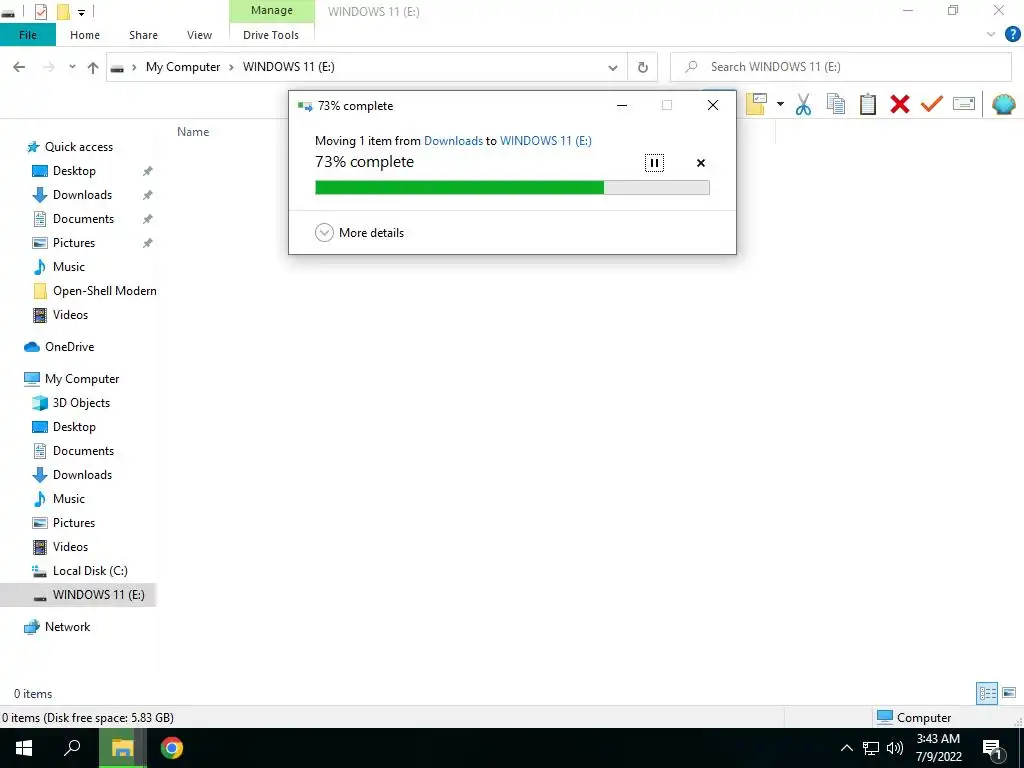
Task: Switch to Large icons view layout
Action: click(x=1009, y=693)
